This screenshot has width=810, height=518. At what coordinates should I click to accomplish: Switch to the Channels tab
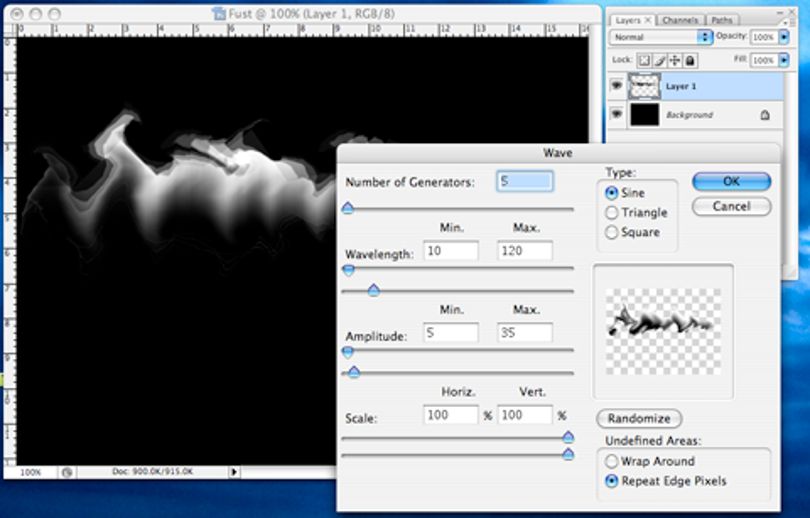click(x=679, y=20)
